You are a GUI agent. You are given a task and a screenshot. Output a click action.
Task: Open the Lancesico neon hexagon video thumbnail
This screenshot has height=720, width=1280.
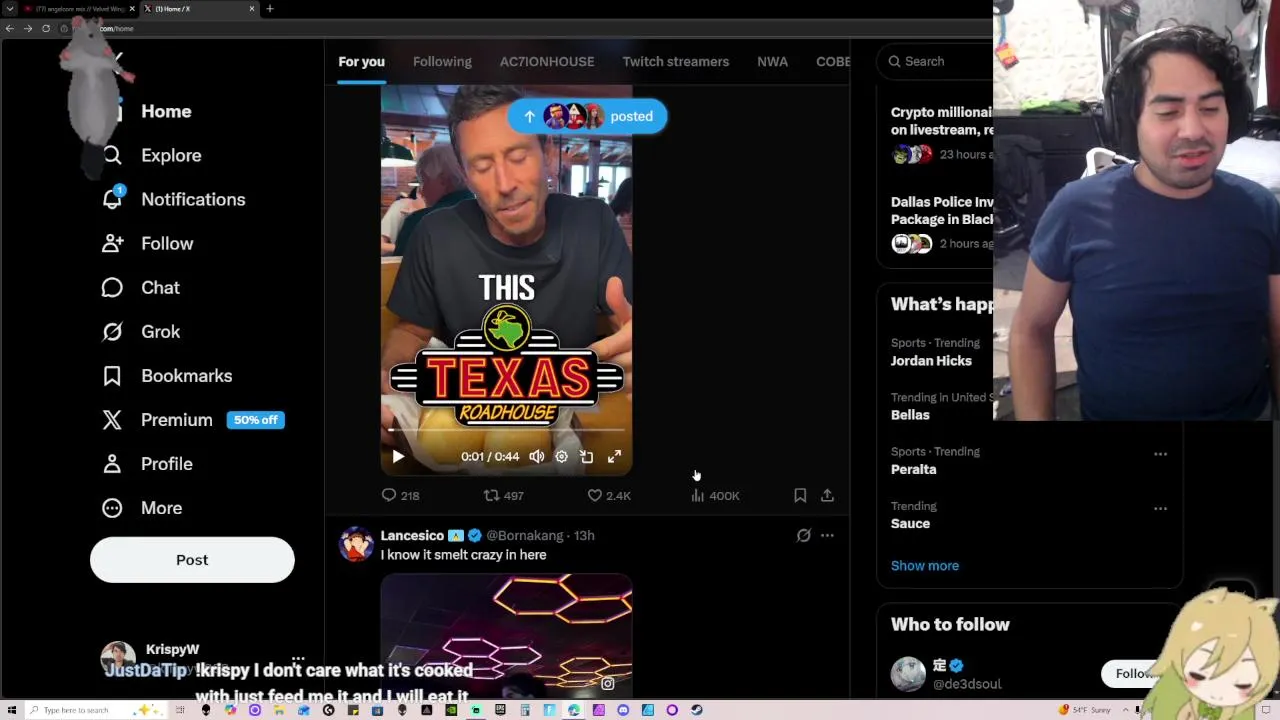point(506,635)
